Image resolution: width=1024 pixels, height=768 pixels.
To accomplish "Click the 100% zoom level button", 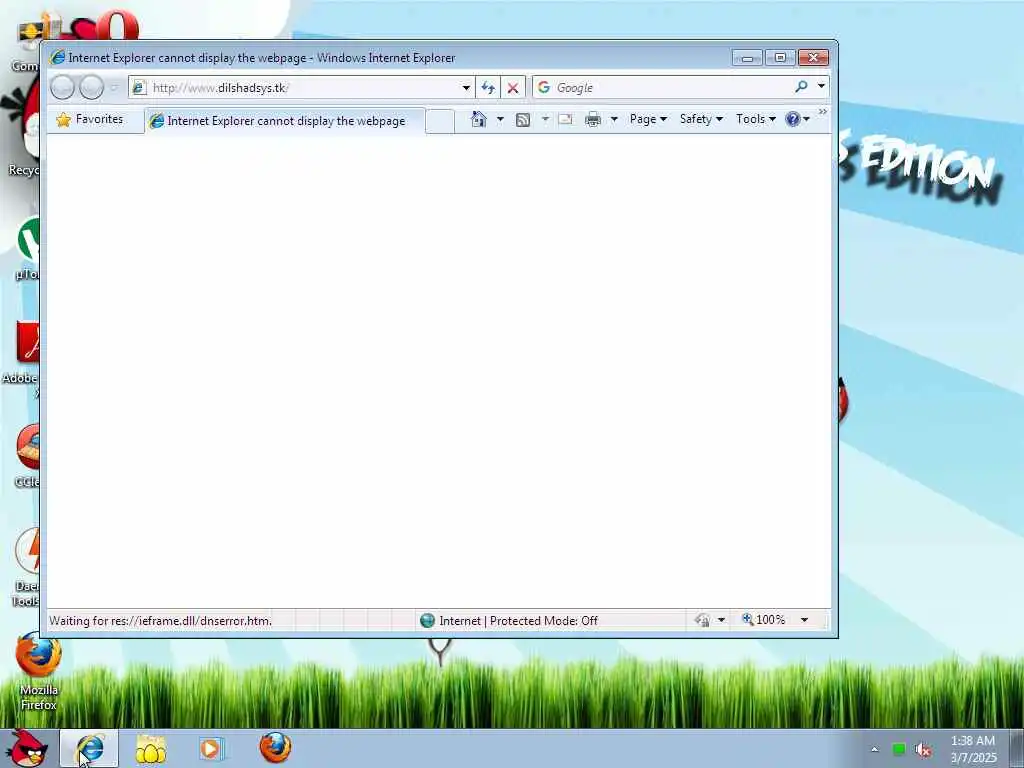I will [x=763, y=619].
